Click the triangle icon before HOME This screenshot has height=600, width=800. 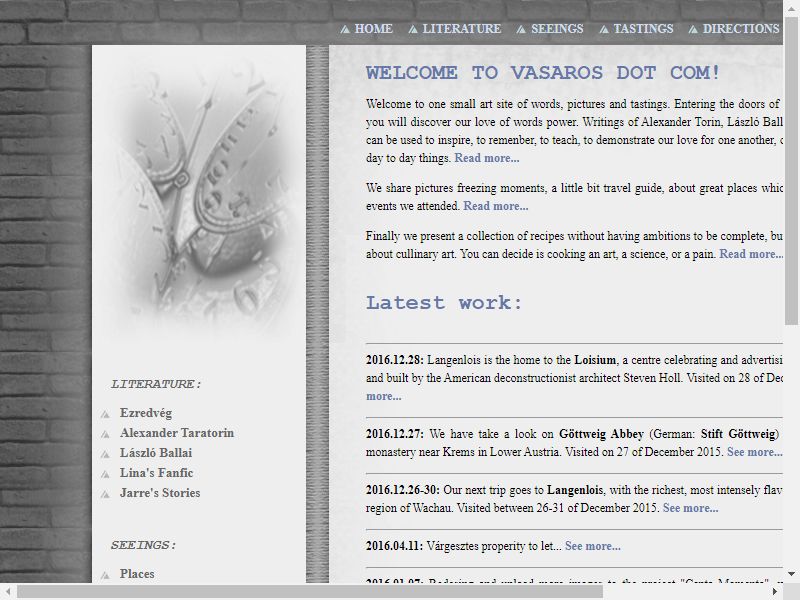[x=345, y=30]
